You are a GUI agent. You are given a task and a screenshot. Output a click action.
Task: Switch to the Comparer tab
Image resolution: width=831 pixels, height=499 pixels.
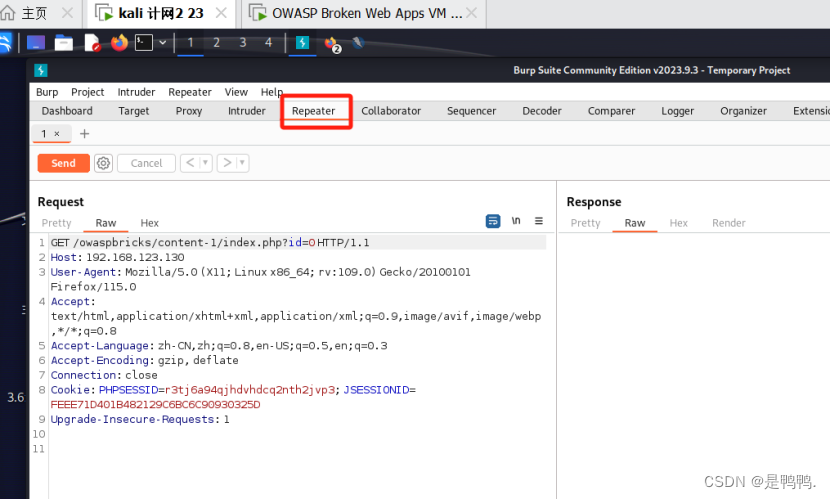611,111
